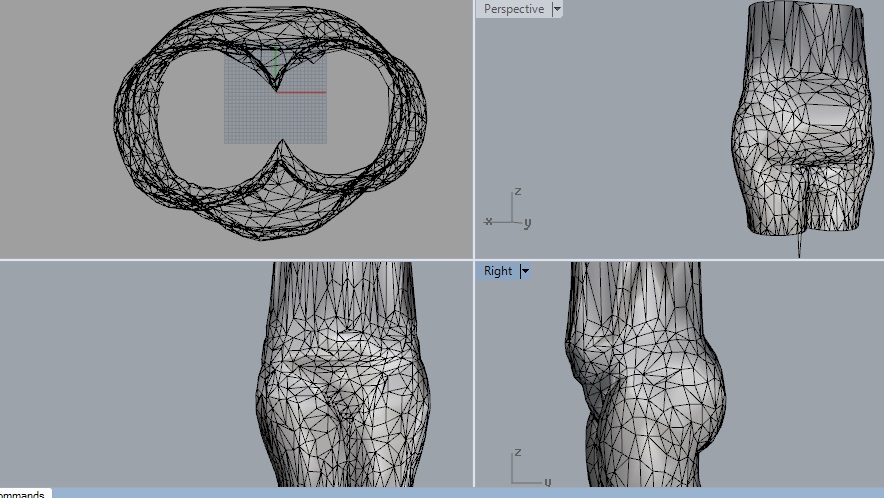This screenshot has width=884, height=498.
Task: Open the Right viewport title menu
Action: pyautogui.click(x=498, y=271)
